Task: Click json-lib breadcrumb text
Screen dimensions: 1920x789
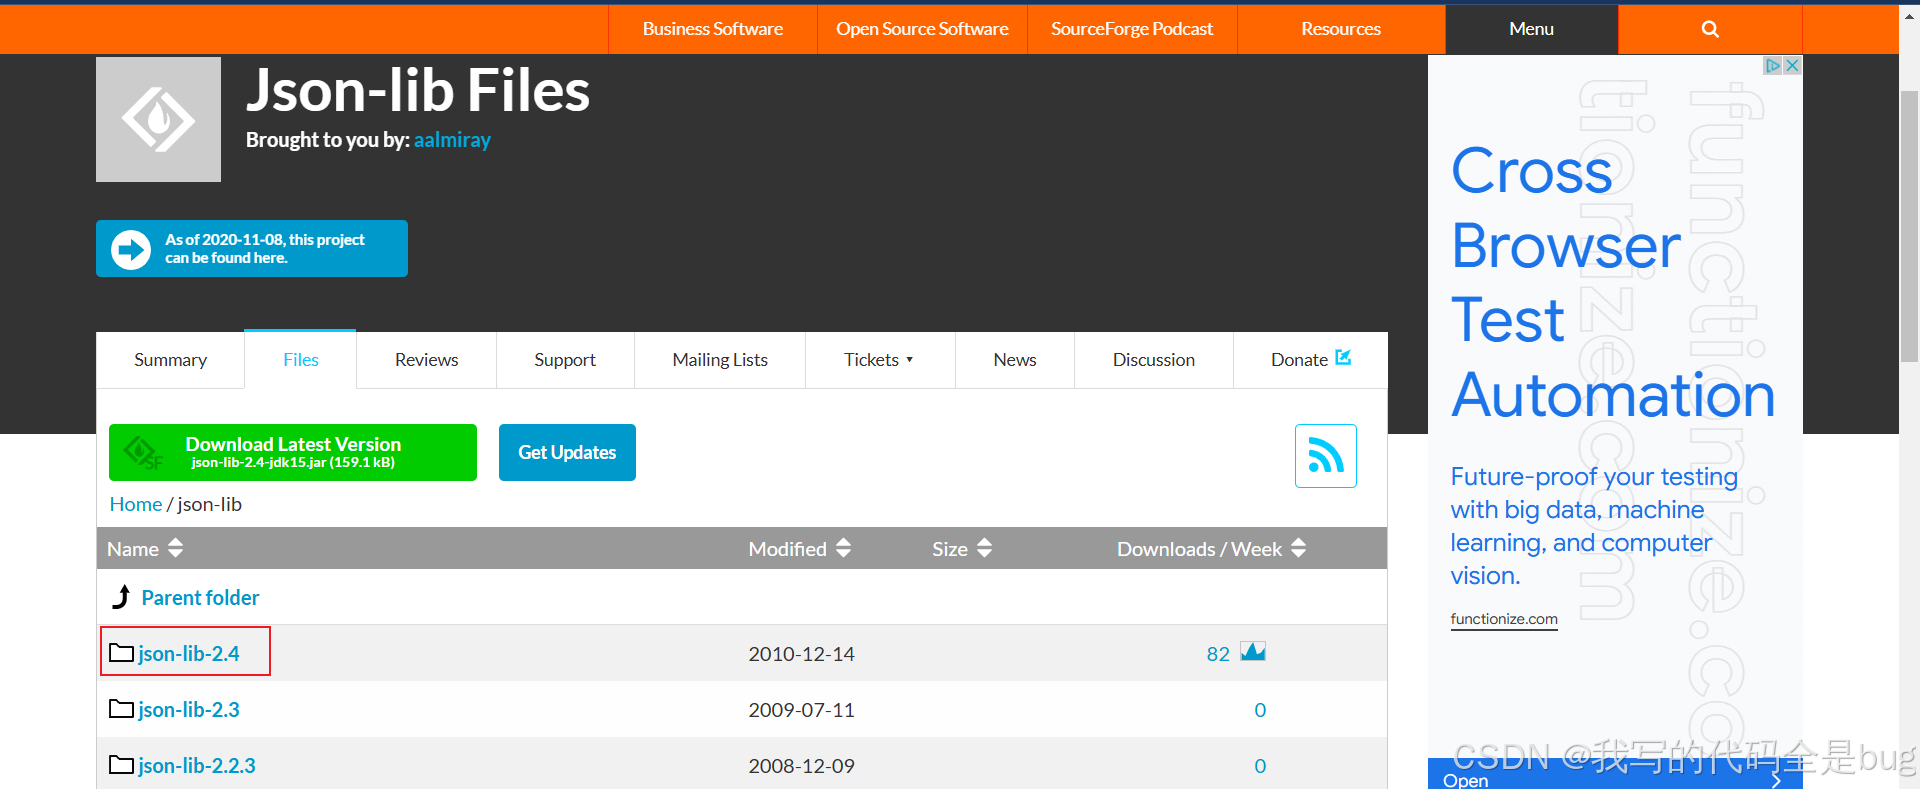Action: pos(210,504)
